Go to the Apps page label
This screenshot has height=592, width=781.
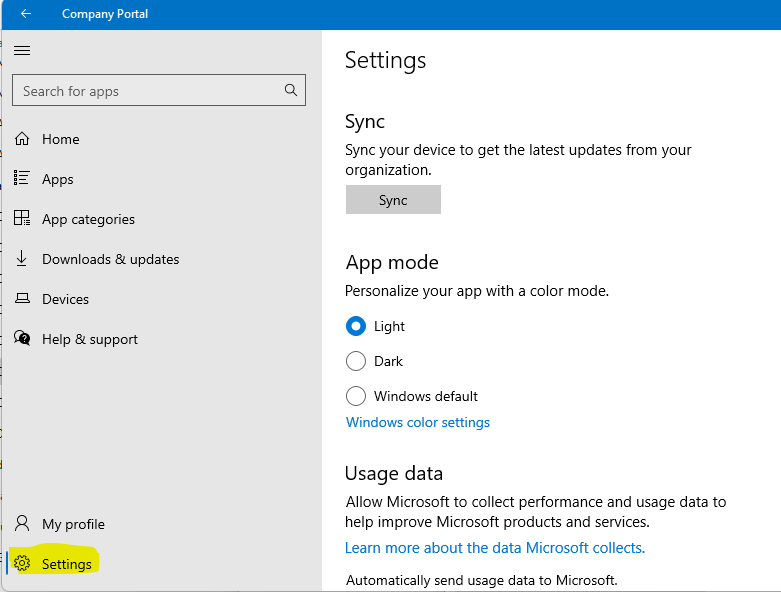[58, 179]
